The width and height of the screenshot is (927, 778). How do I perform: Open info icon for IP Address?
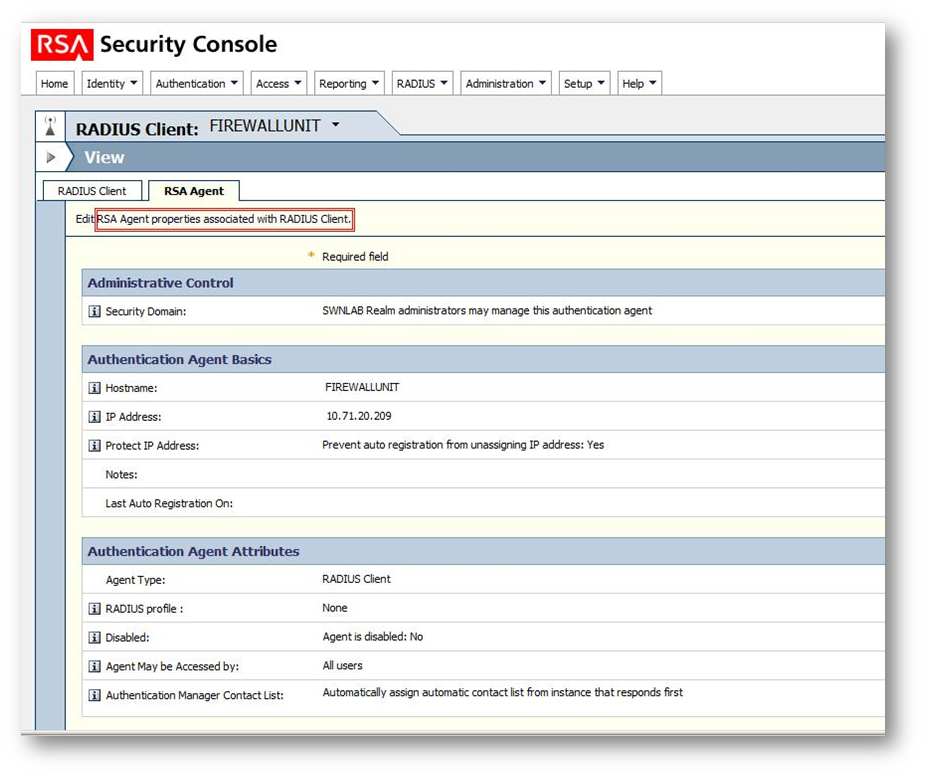click(x=94, y=417)
